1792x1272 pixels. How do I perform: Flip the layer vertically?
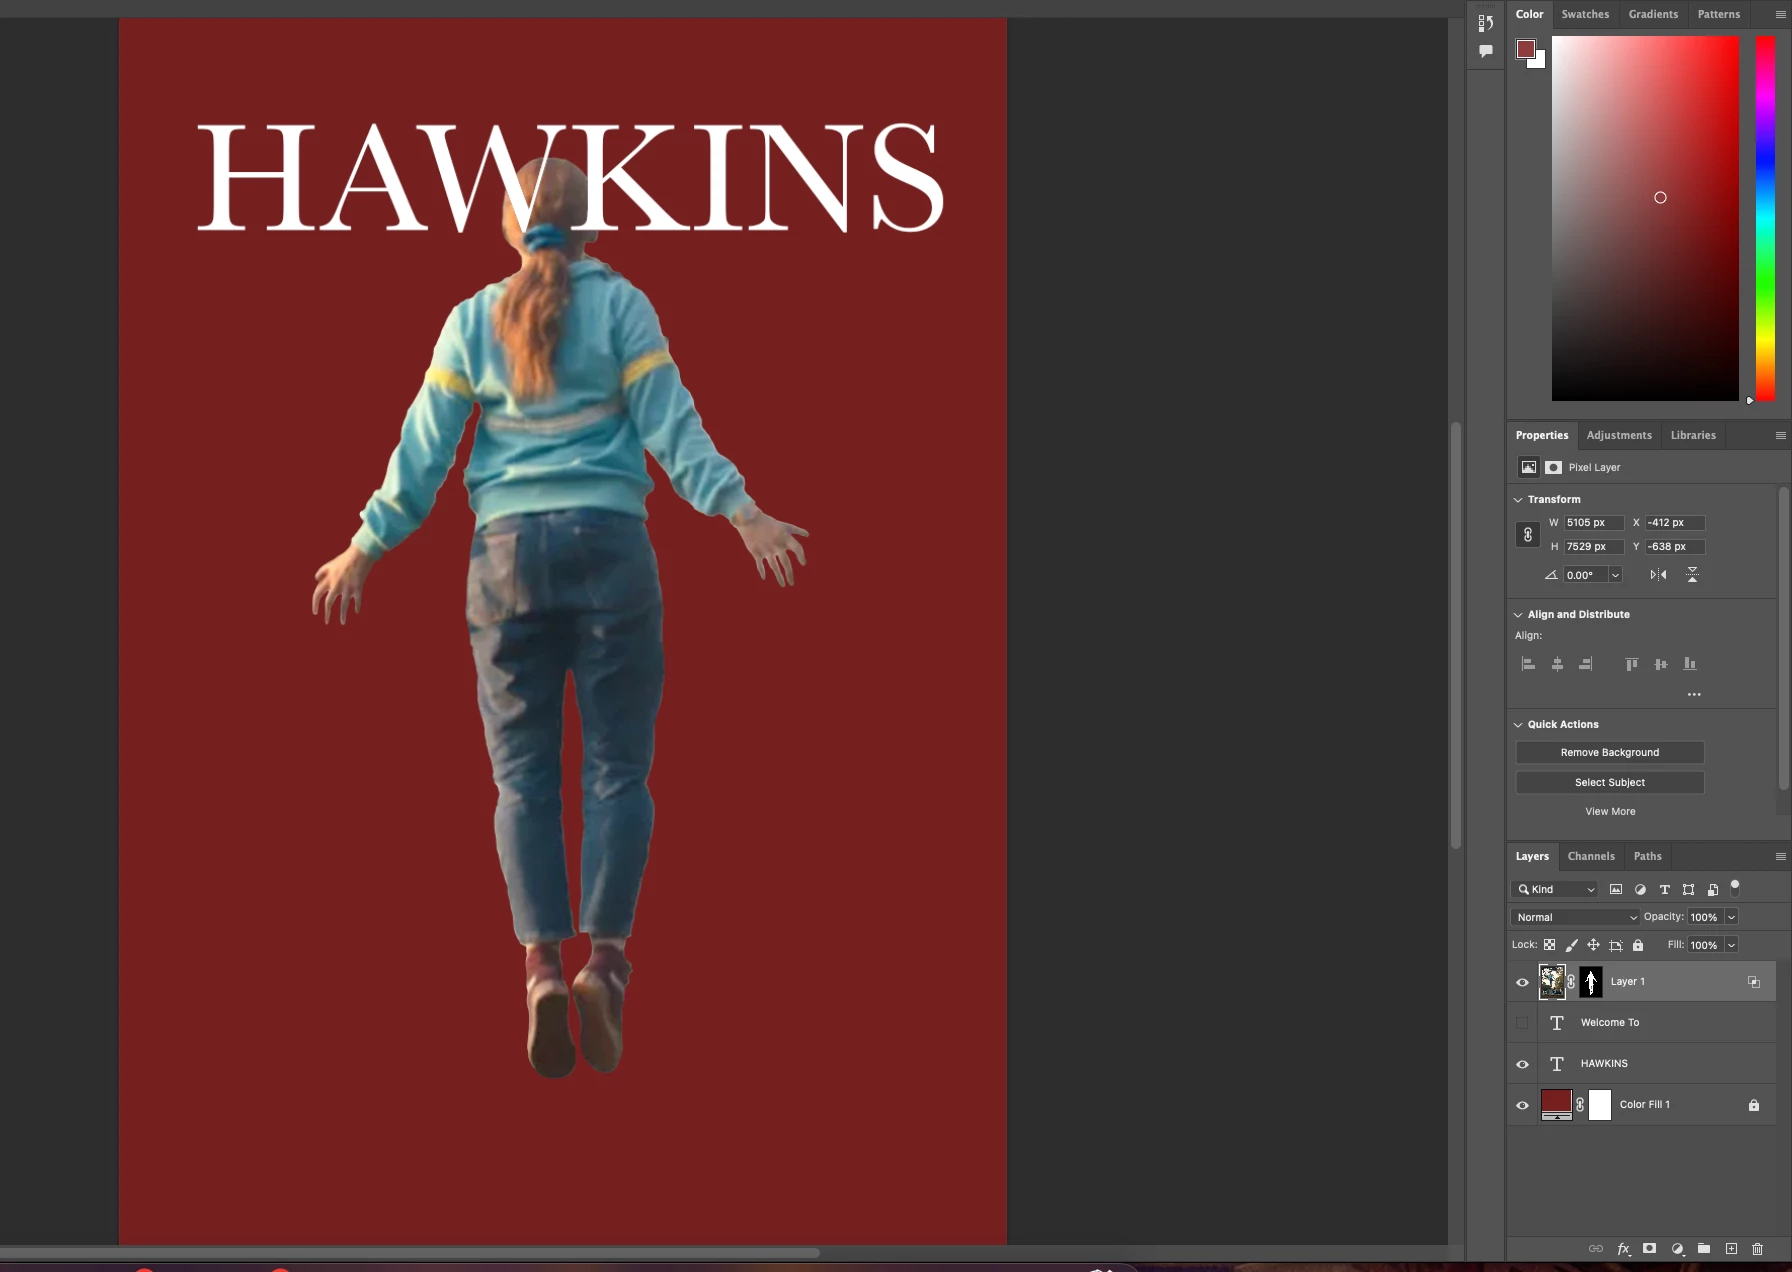click(1693, 575)
